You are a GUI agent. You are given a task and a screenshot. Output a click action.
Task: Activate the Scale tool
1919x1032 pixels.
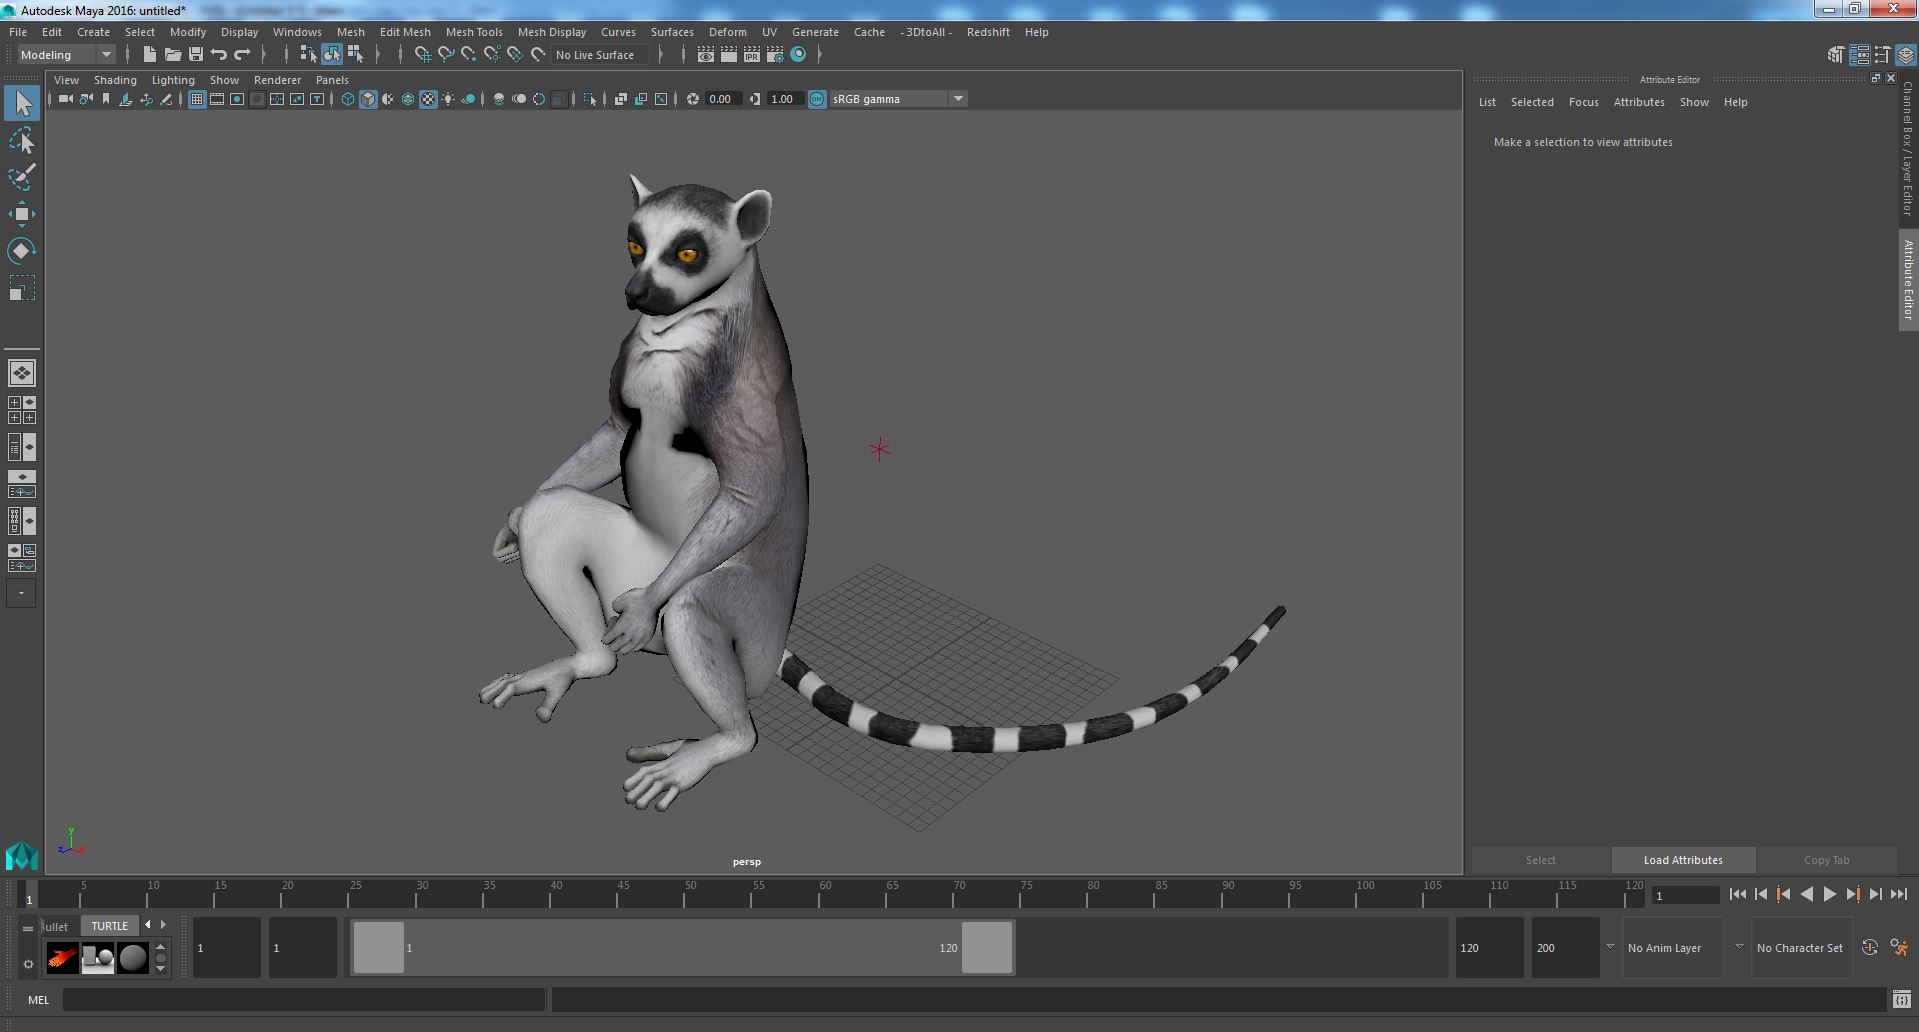pyautogui.click(x=22, y=288)
